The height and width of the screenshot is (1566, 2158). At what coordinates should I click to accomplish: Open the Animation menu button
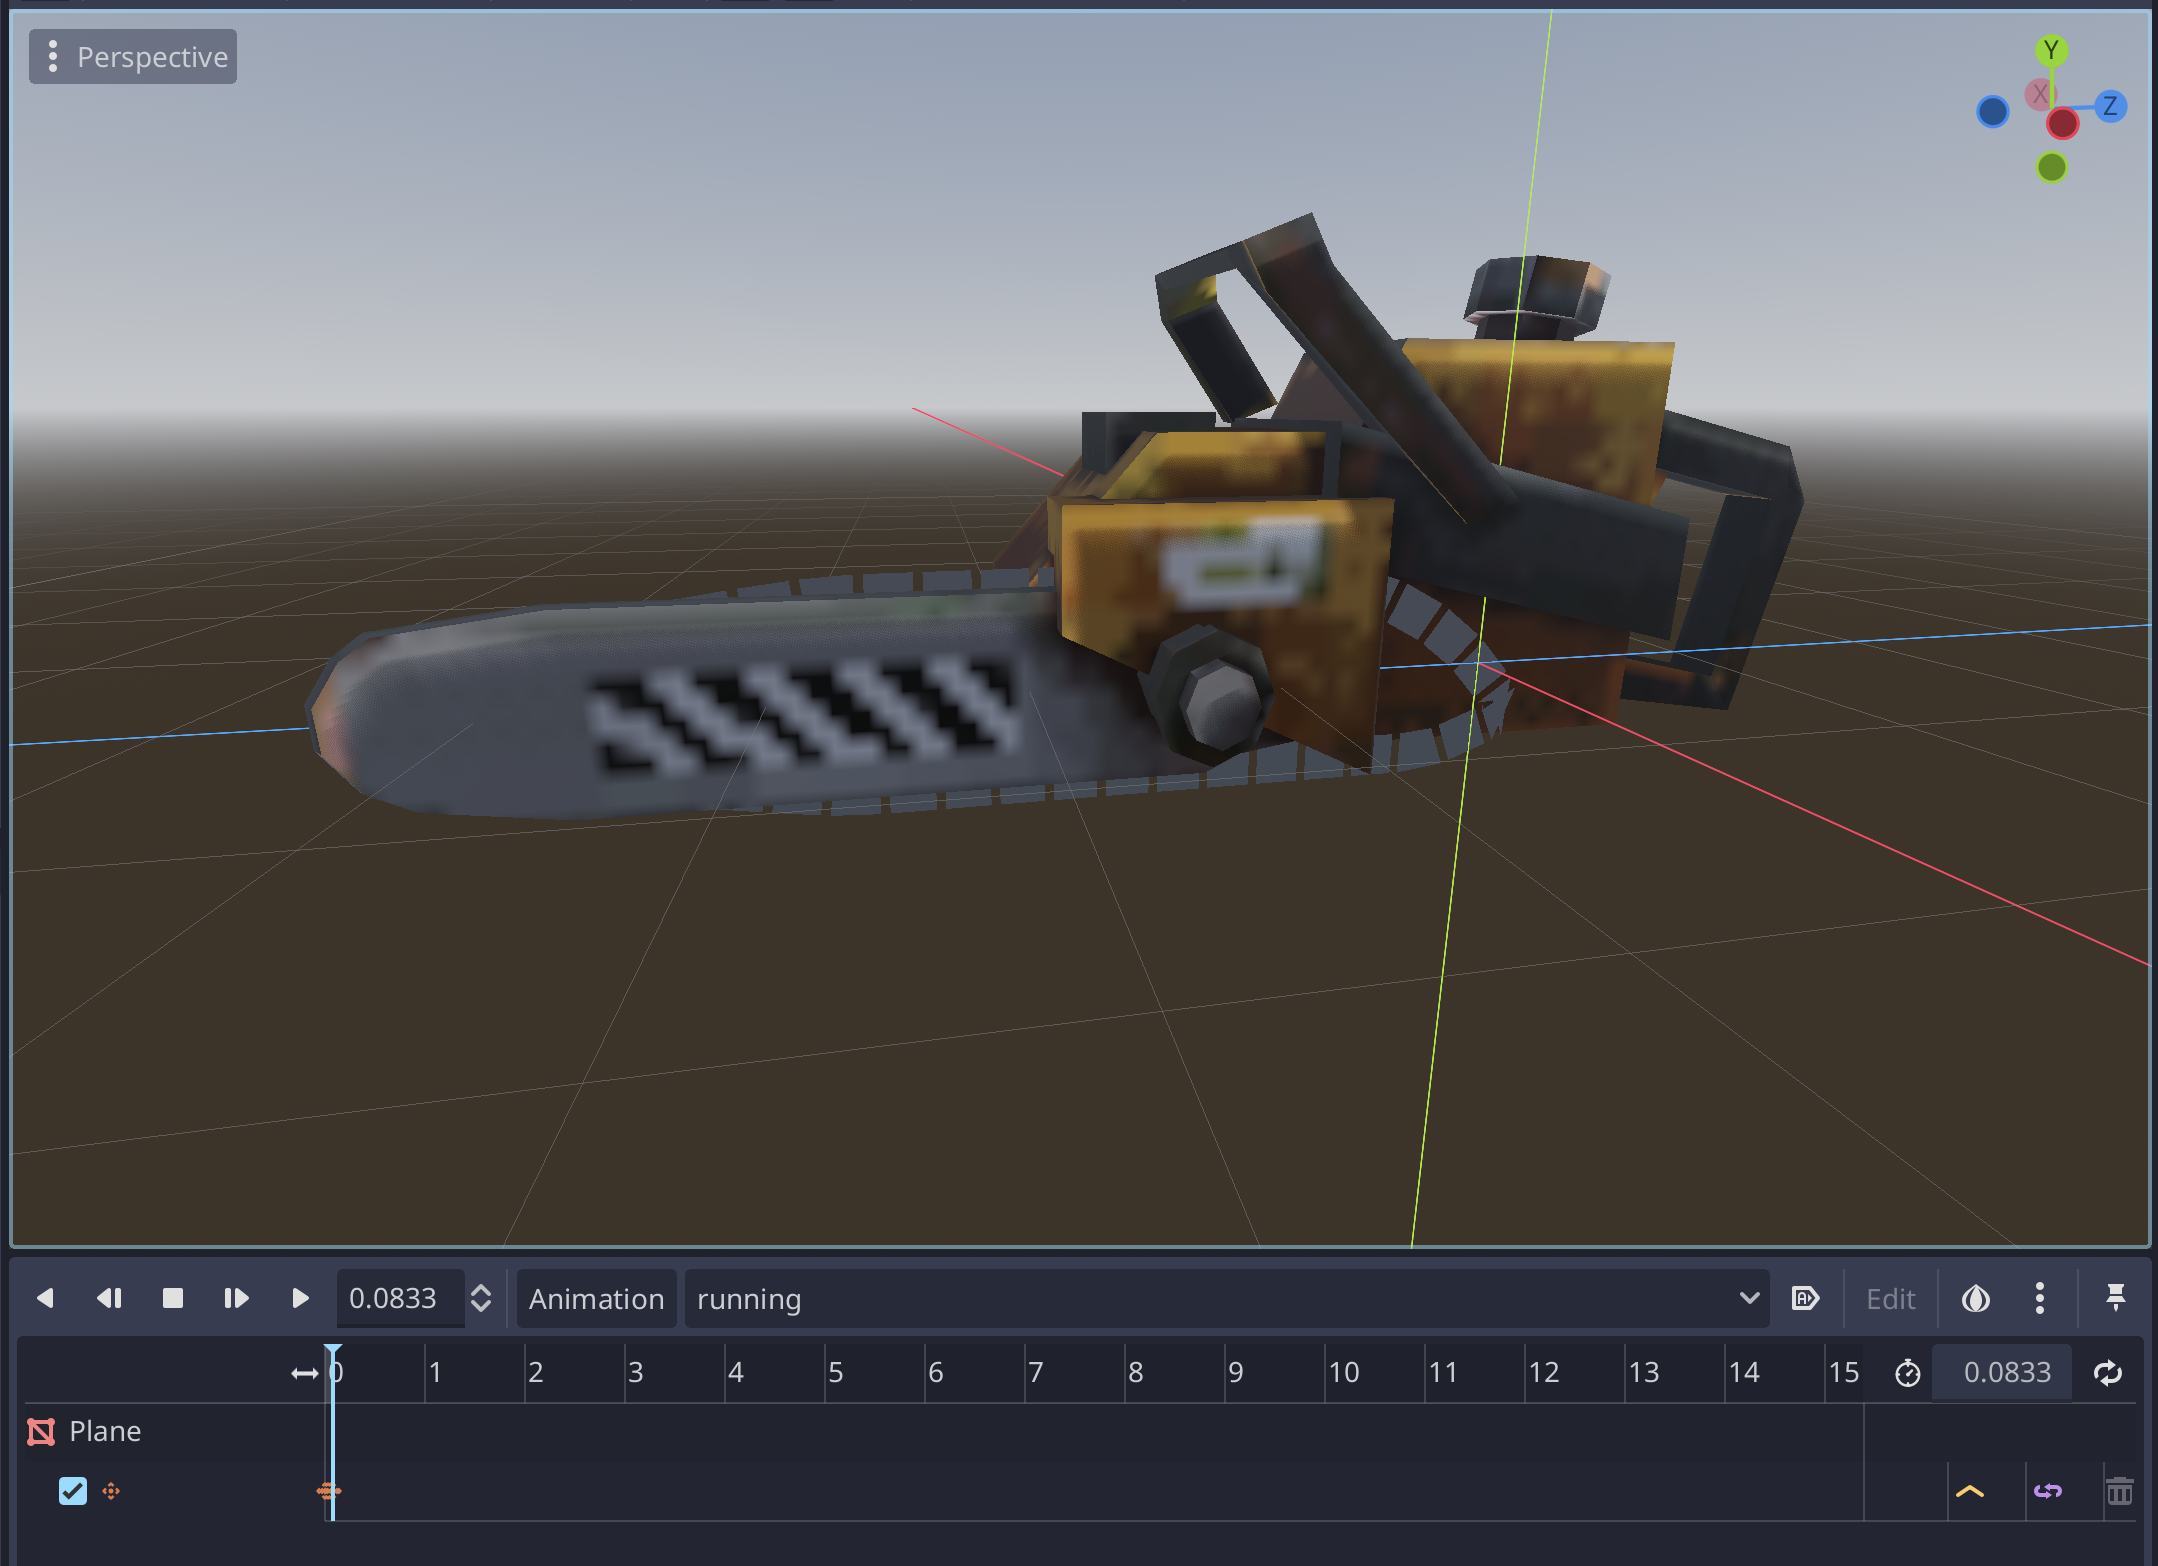(595, 1298)
